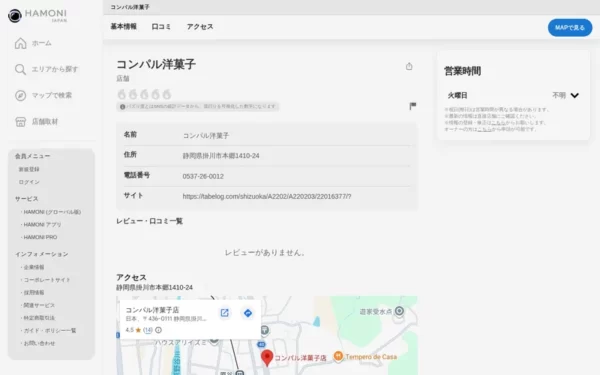The width and height of the screenshot is (600, 375).
Task: Open コーポレートサイト link
Action: click(x=47, y=280)
